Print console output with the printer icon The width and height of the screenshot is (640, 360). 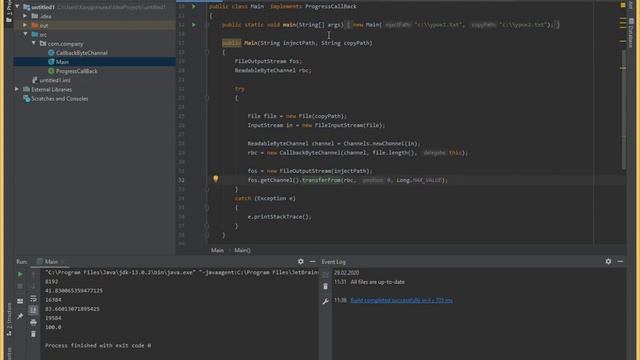coord(33,322)
